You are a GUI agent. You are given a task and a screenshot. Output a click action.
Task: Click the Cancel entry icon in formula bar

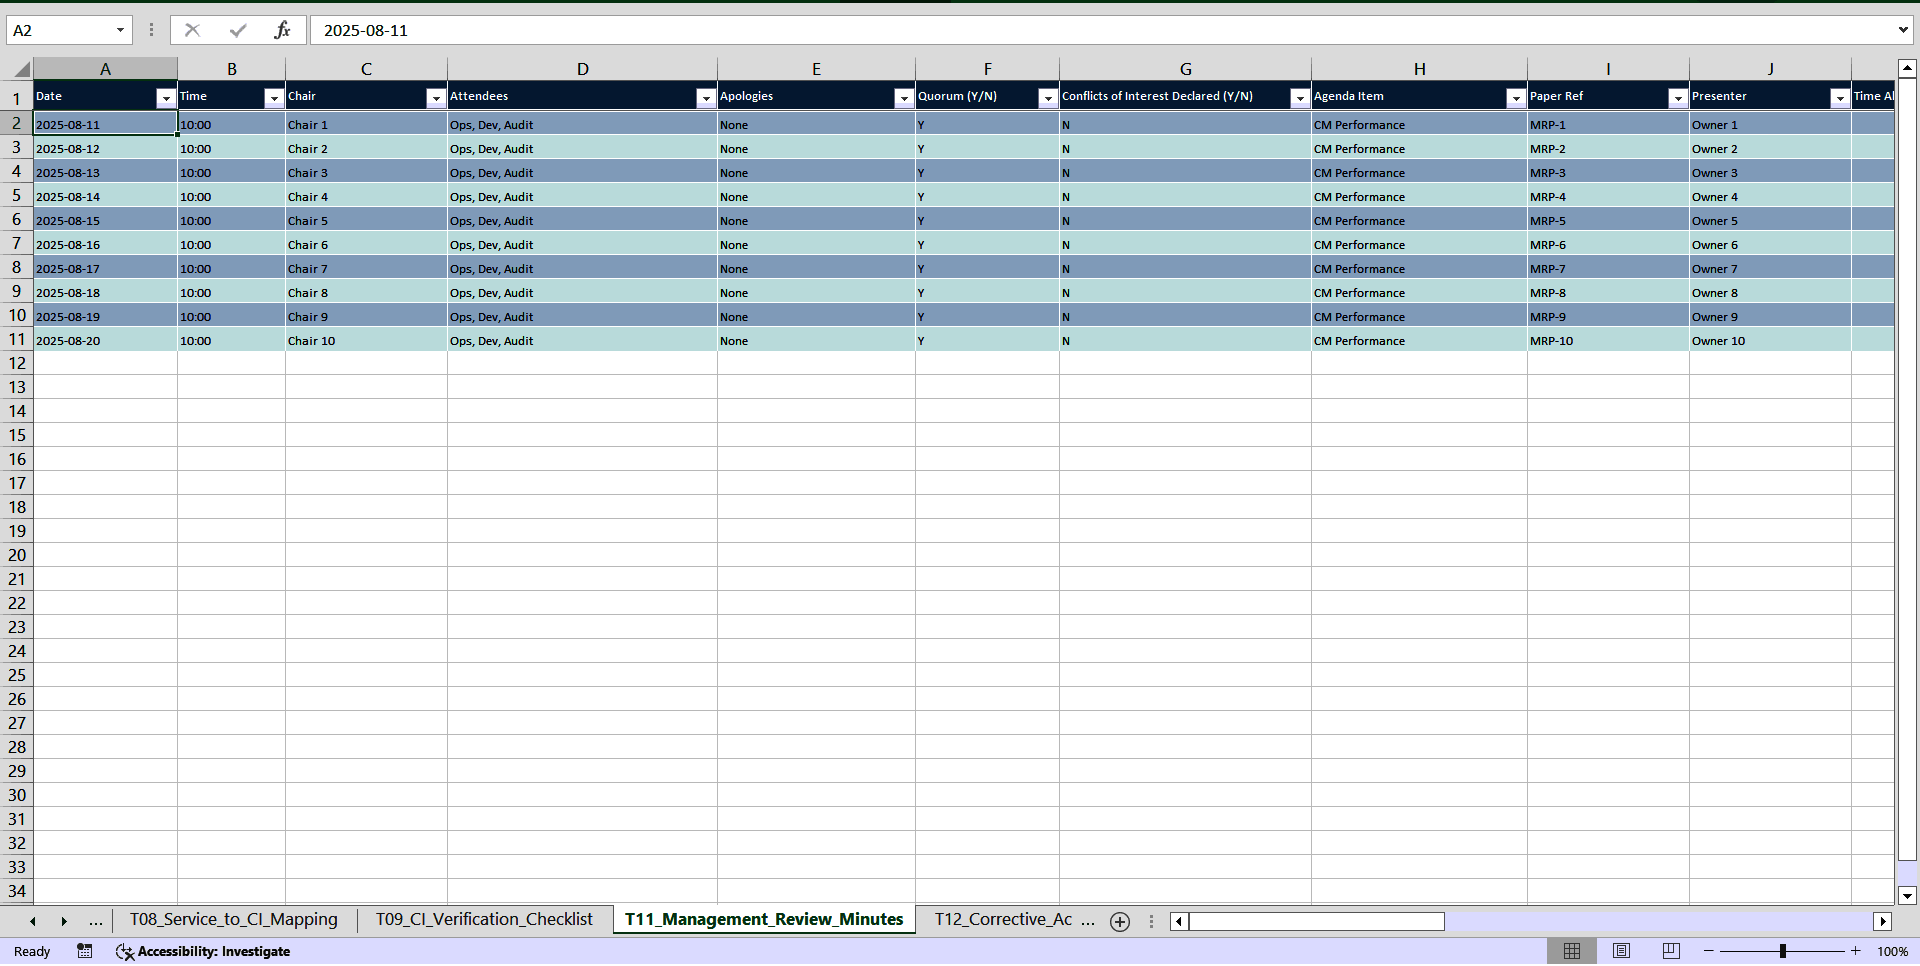tap(192, 30)
